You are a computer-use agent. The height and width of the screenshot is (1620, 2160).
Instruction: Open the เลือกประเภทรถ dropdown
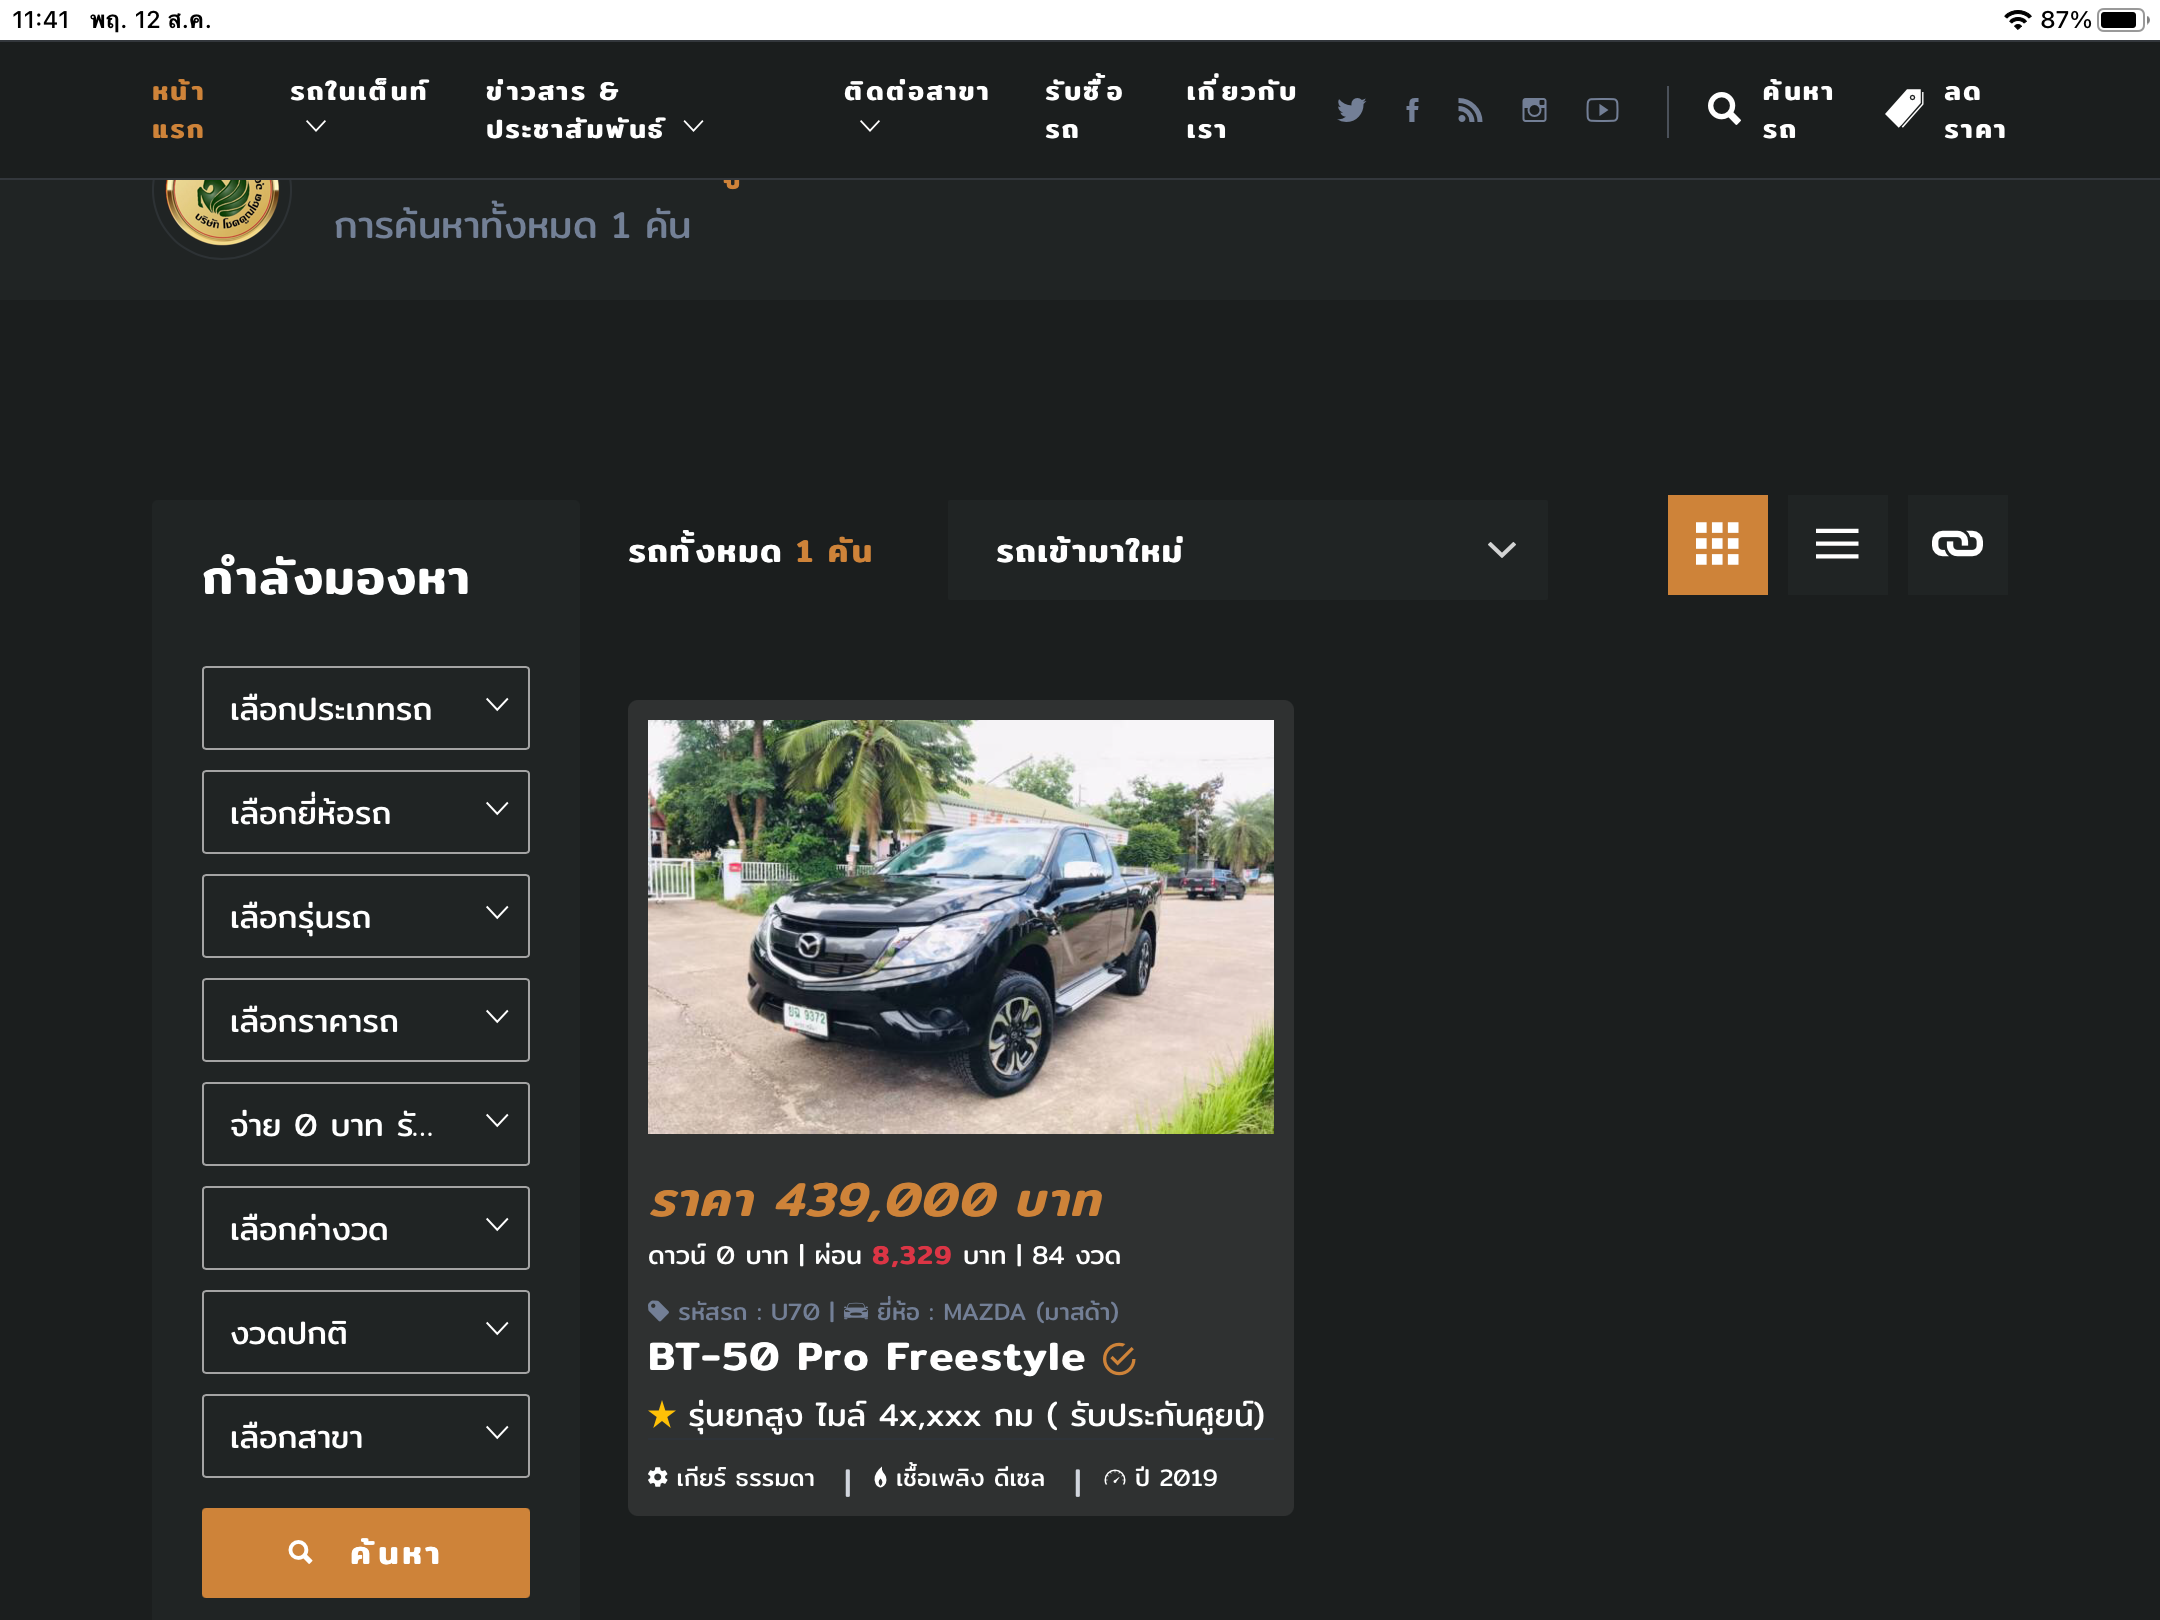tap(365, 708)
